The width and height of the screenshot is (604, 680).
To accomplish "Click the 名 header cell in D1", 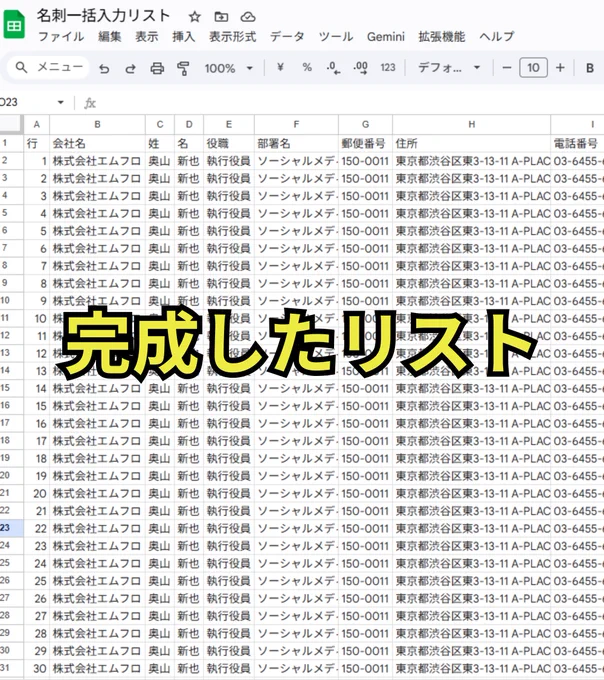I will click(189, 144).
